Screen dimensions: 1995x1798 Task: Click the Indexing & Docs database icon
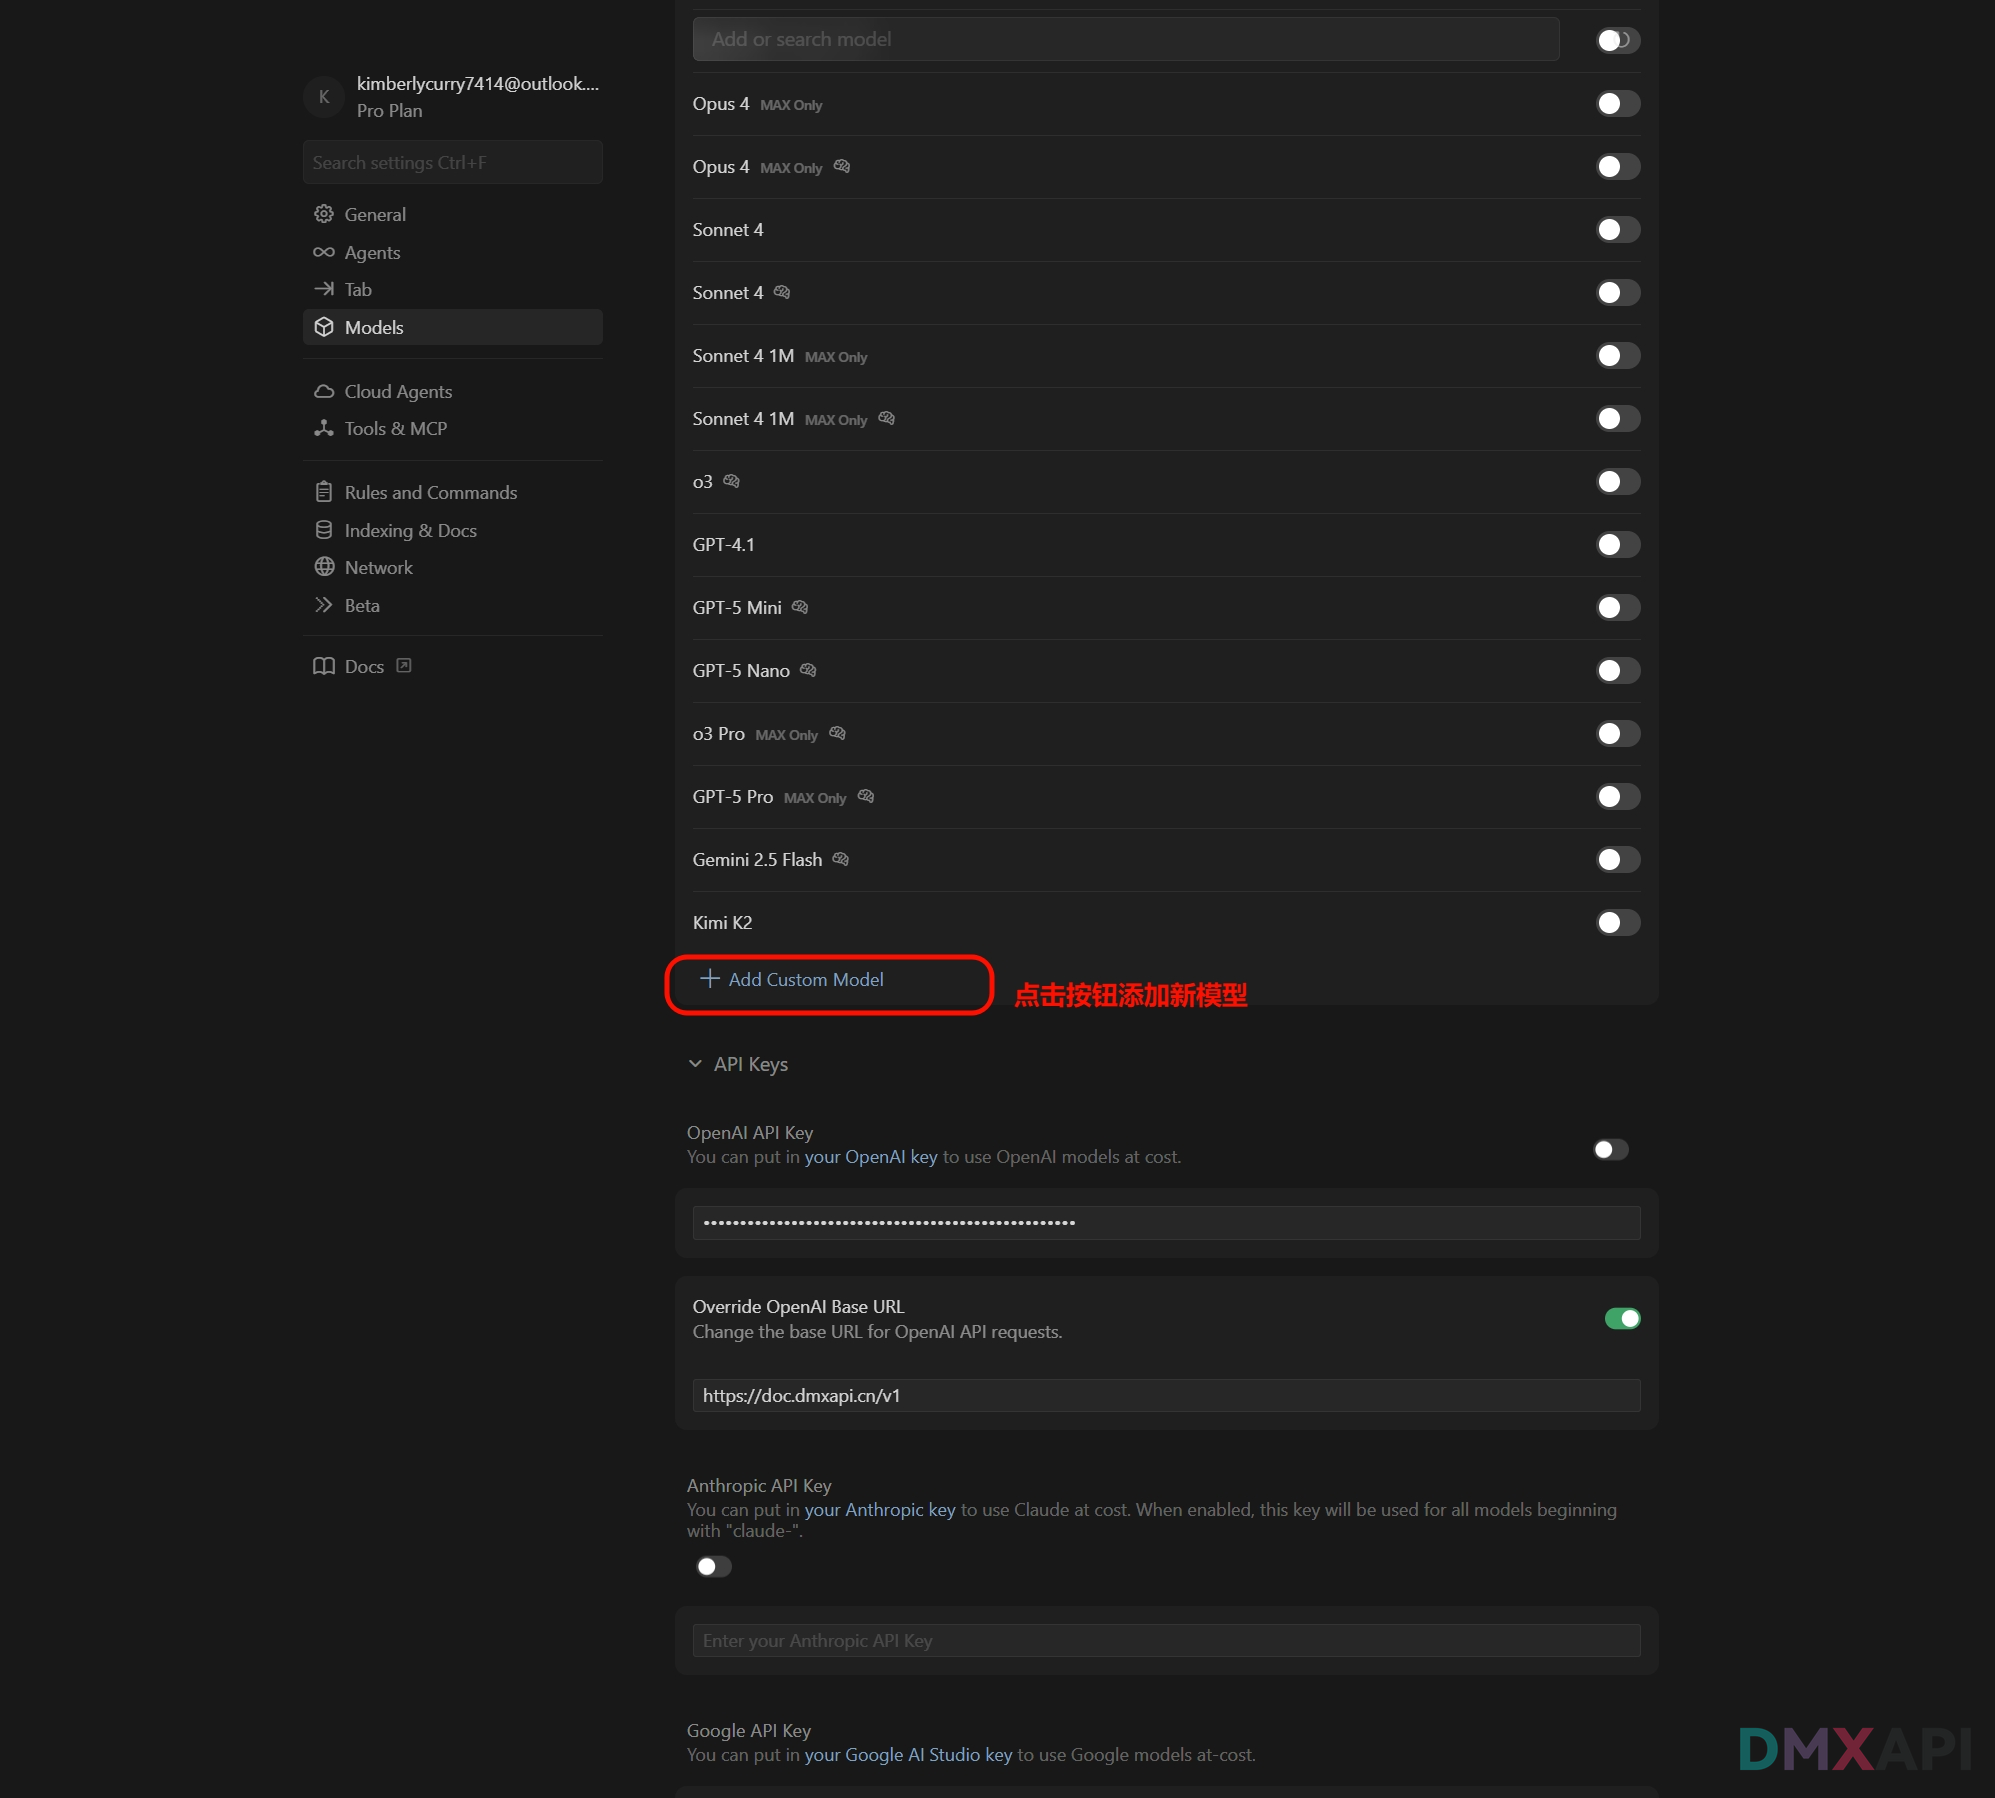pos(323,530)
